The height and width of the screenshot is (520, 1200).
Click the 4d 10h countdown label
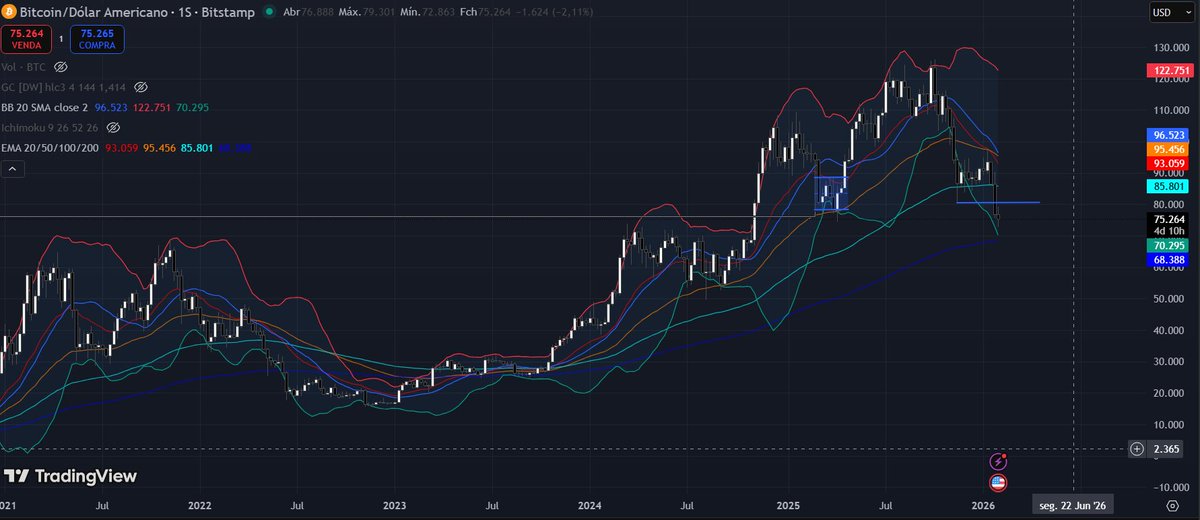coord(1168,232)
